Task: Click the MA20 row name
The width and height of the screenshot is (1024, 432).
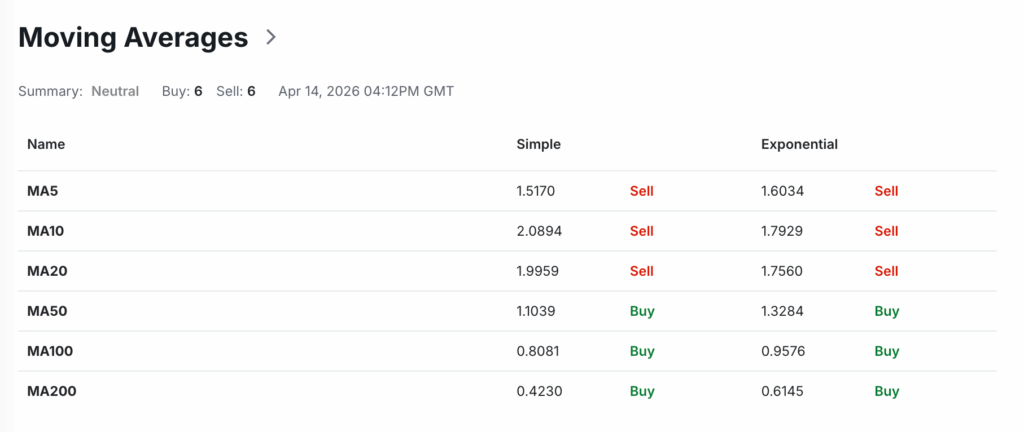Action: click(48, 271)
